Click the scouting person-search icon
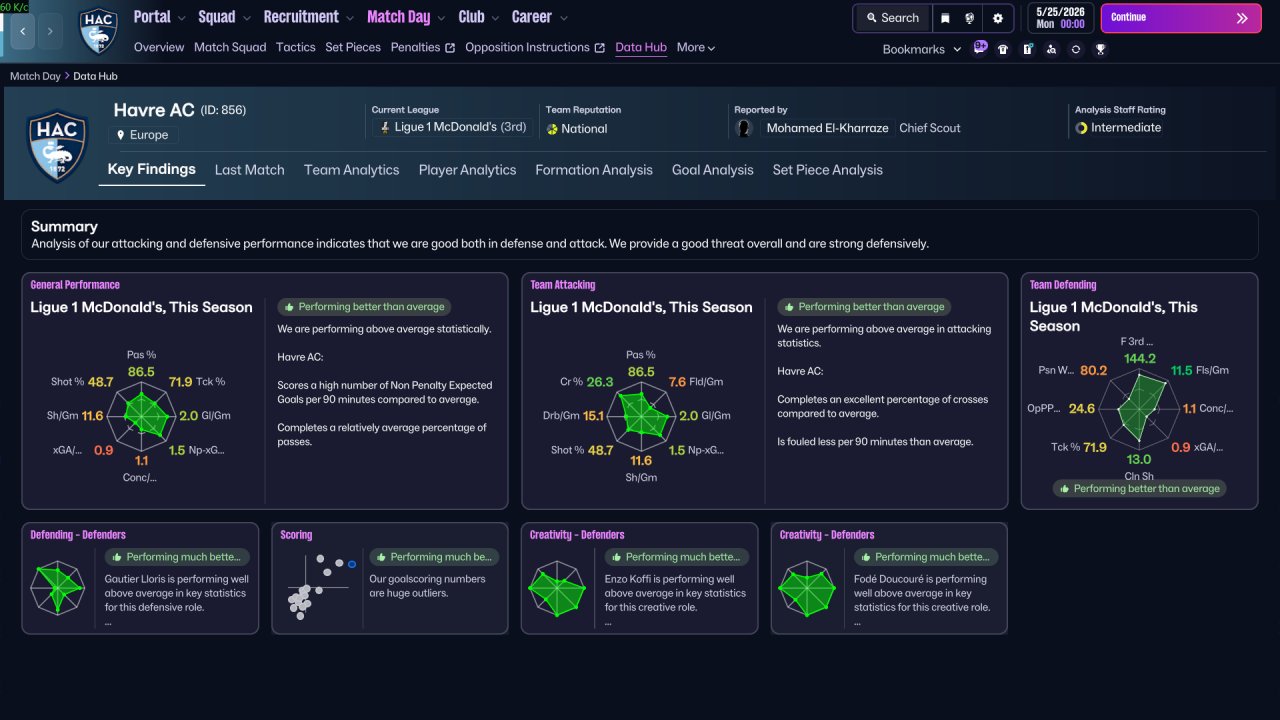Screen dimensions: 1280x720 tap(1051, 49)
